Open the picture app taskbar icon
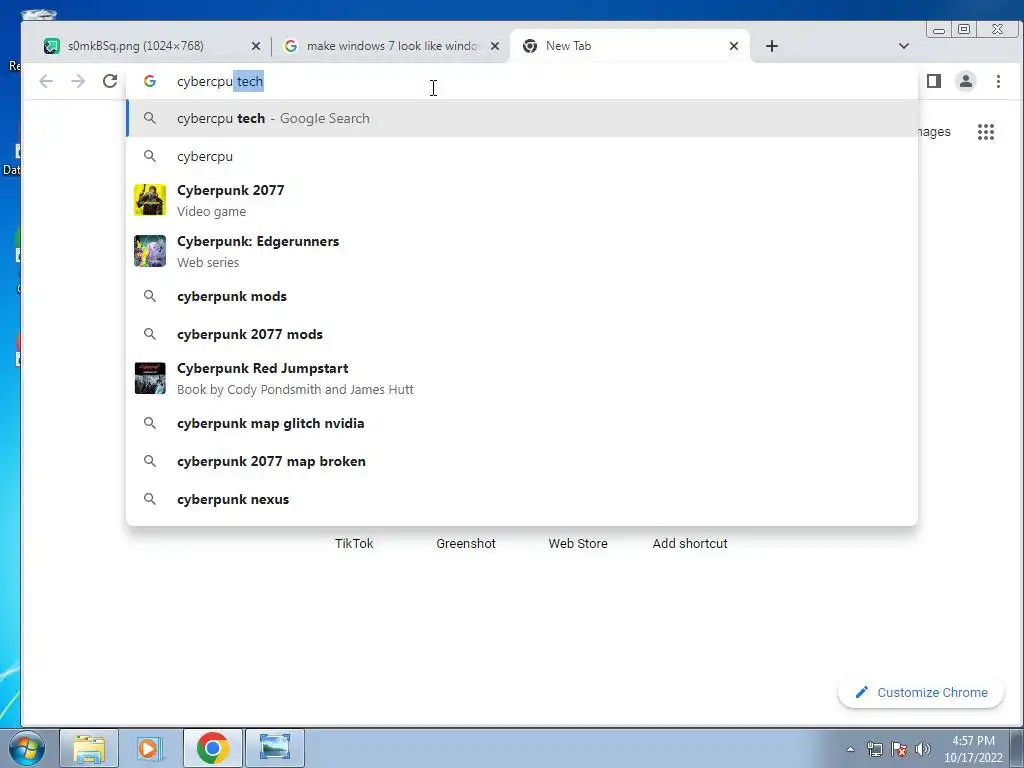 click(275, 748)
